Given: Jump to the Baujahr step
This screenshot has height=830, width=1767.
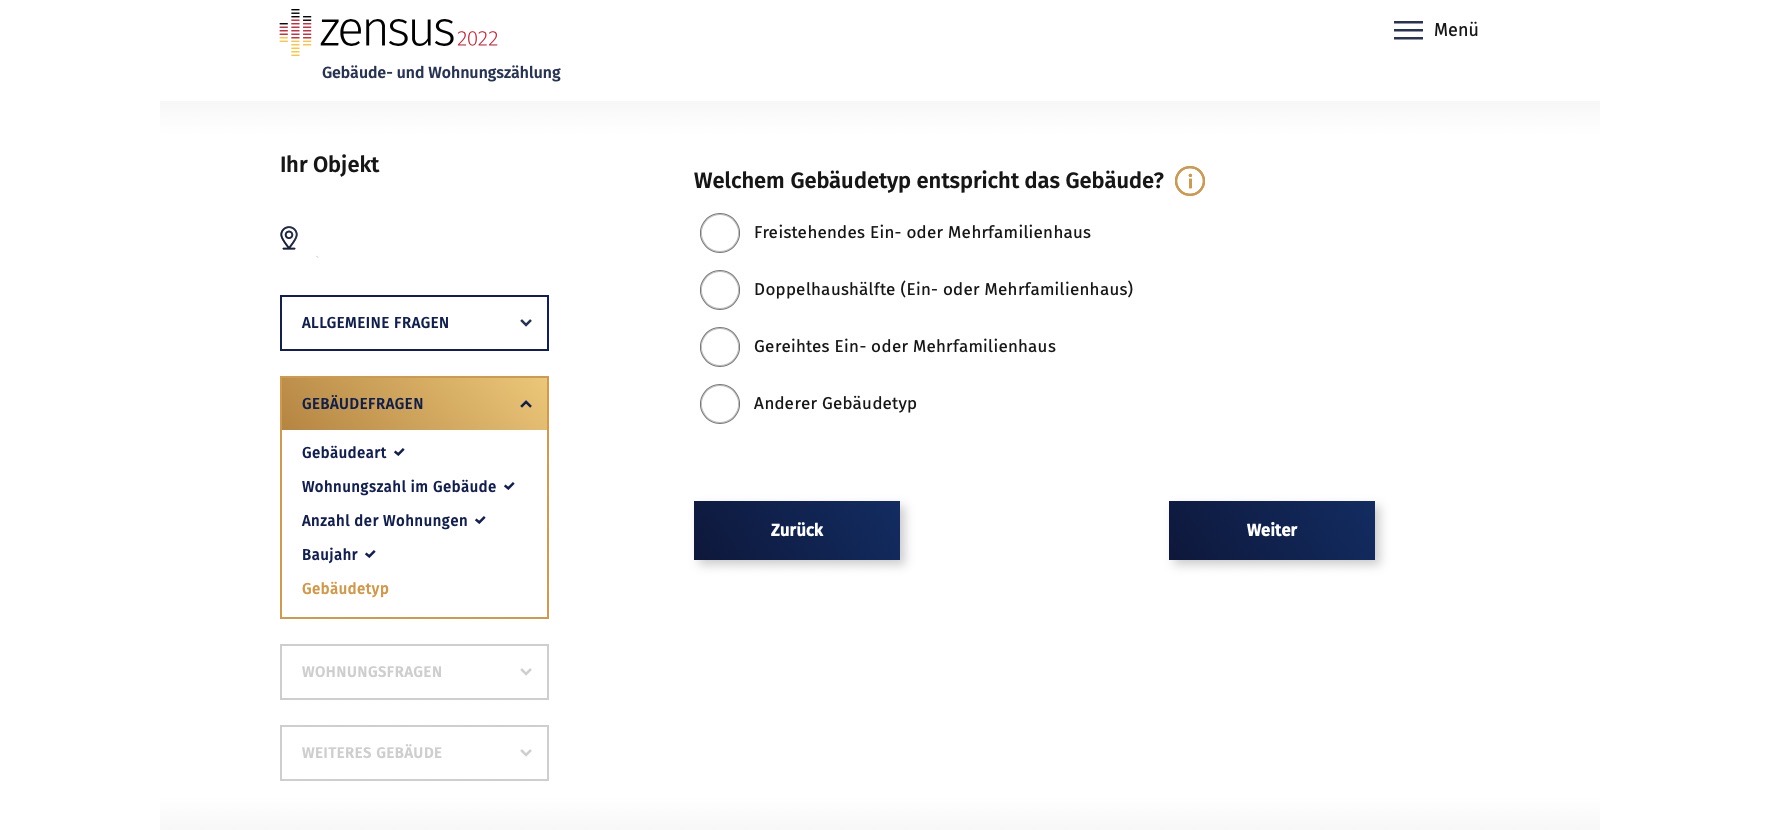Looking at the screenshot, I should pos(330,555).
